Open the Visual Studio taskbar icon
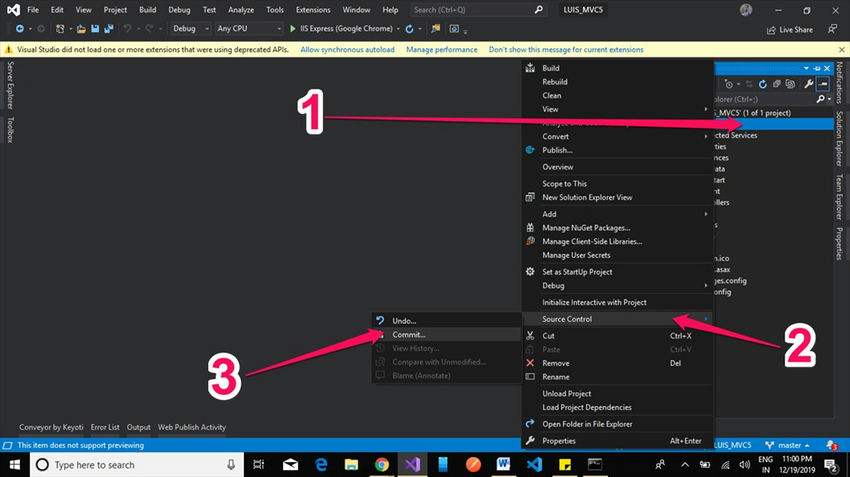 tap(412, 465)
